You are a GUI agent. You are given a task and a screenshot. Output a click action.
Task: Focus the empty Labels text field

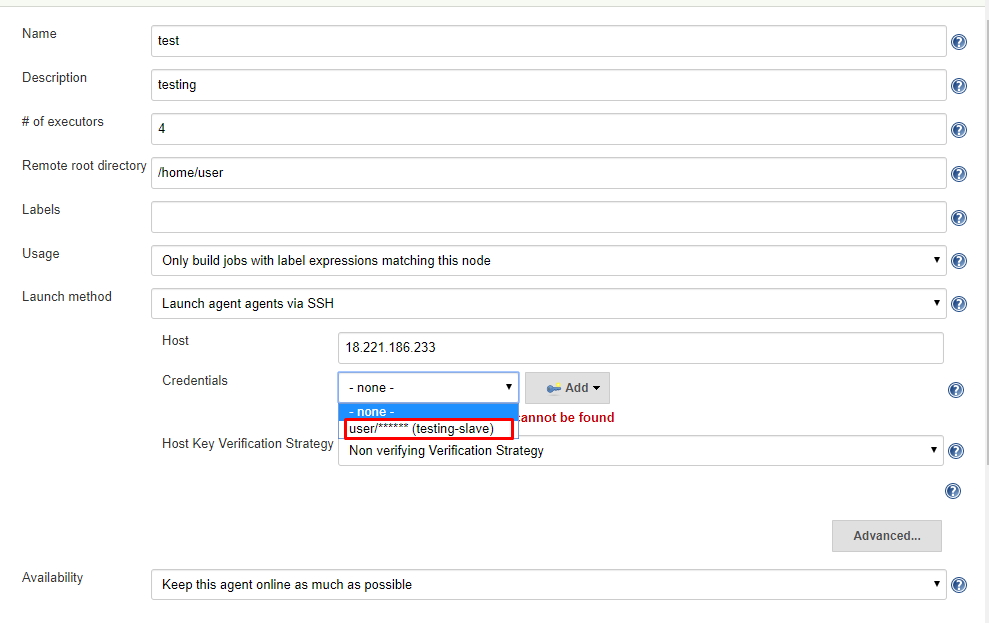coord(548,217)
